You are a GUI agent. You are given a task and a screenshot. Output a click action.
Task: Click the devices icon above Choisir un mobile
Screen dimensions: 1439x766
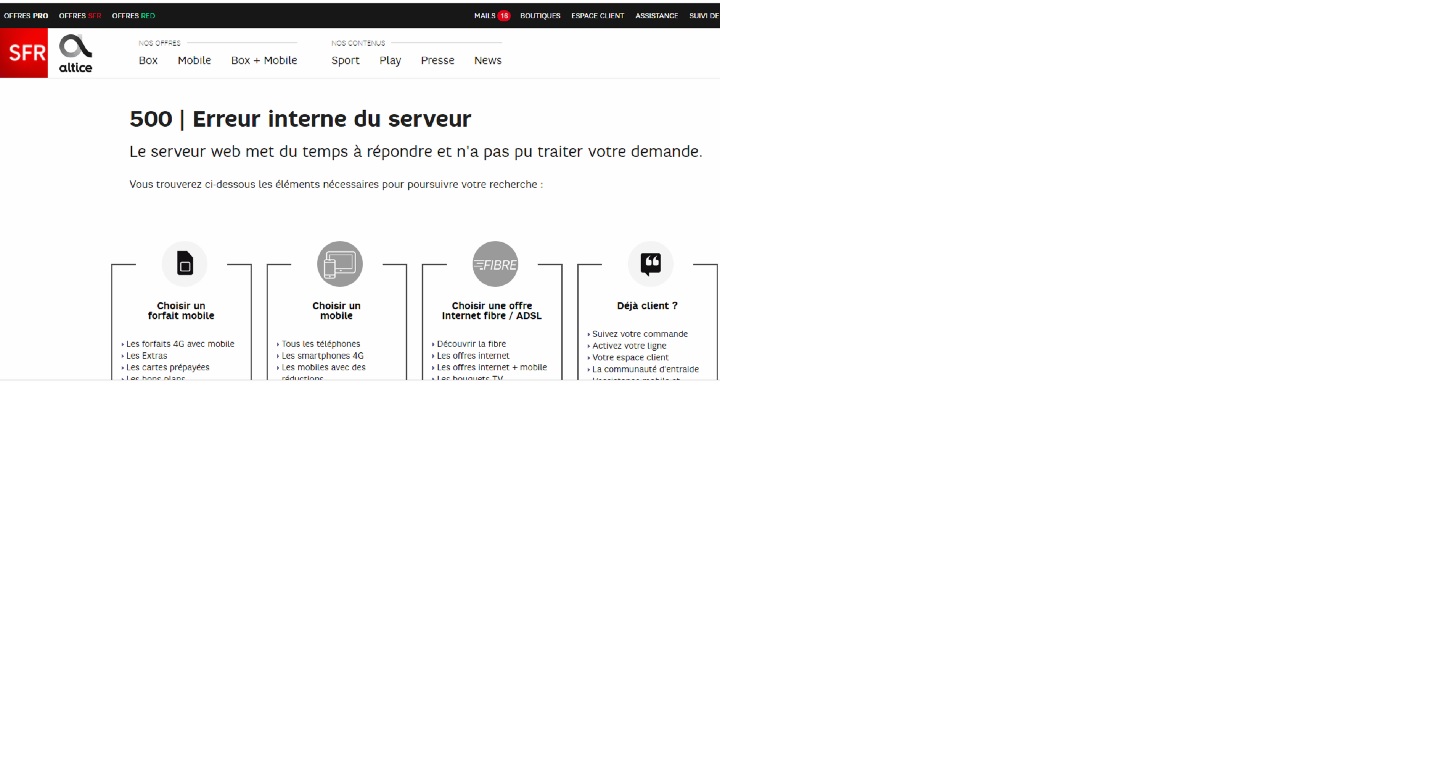point(339,263)
